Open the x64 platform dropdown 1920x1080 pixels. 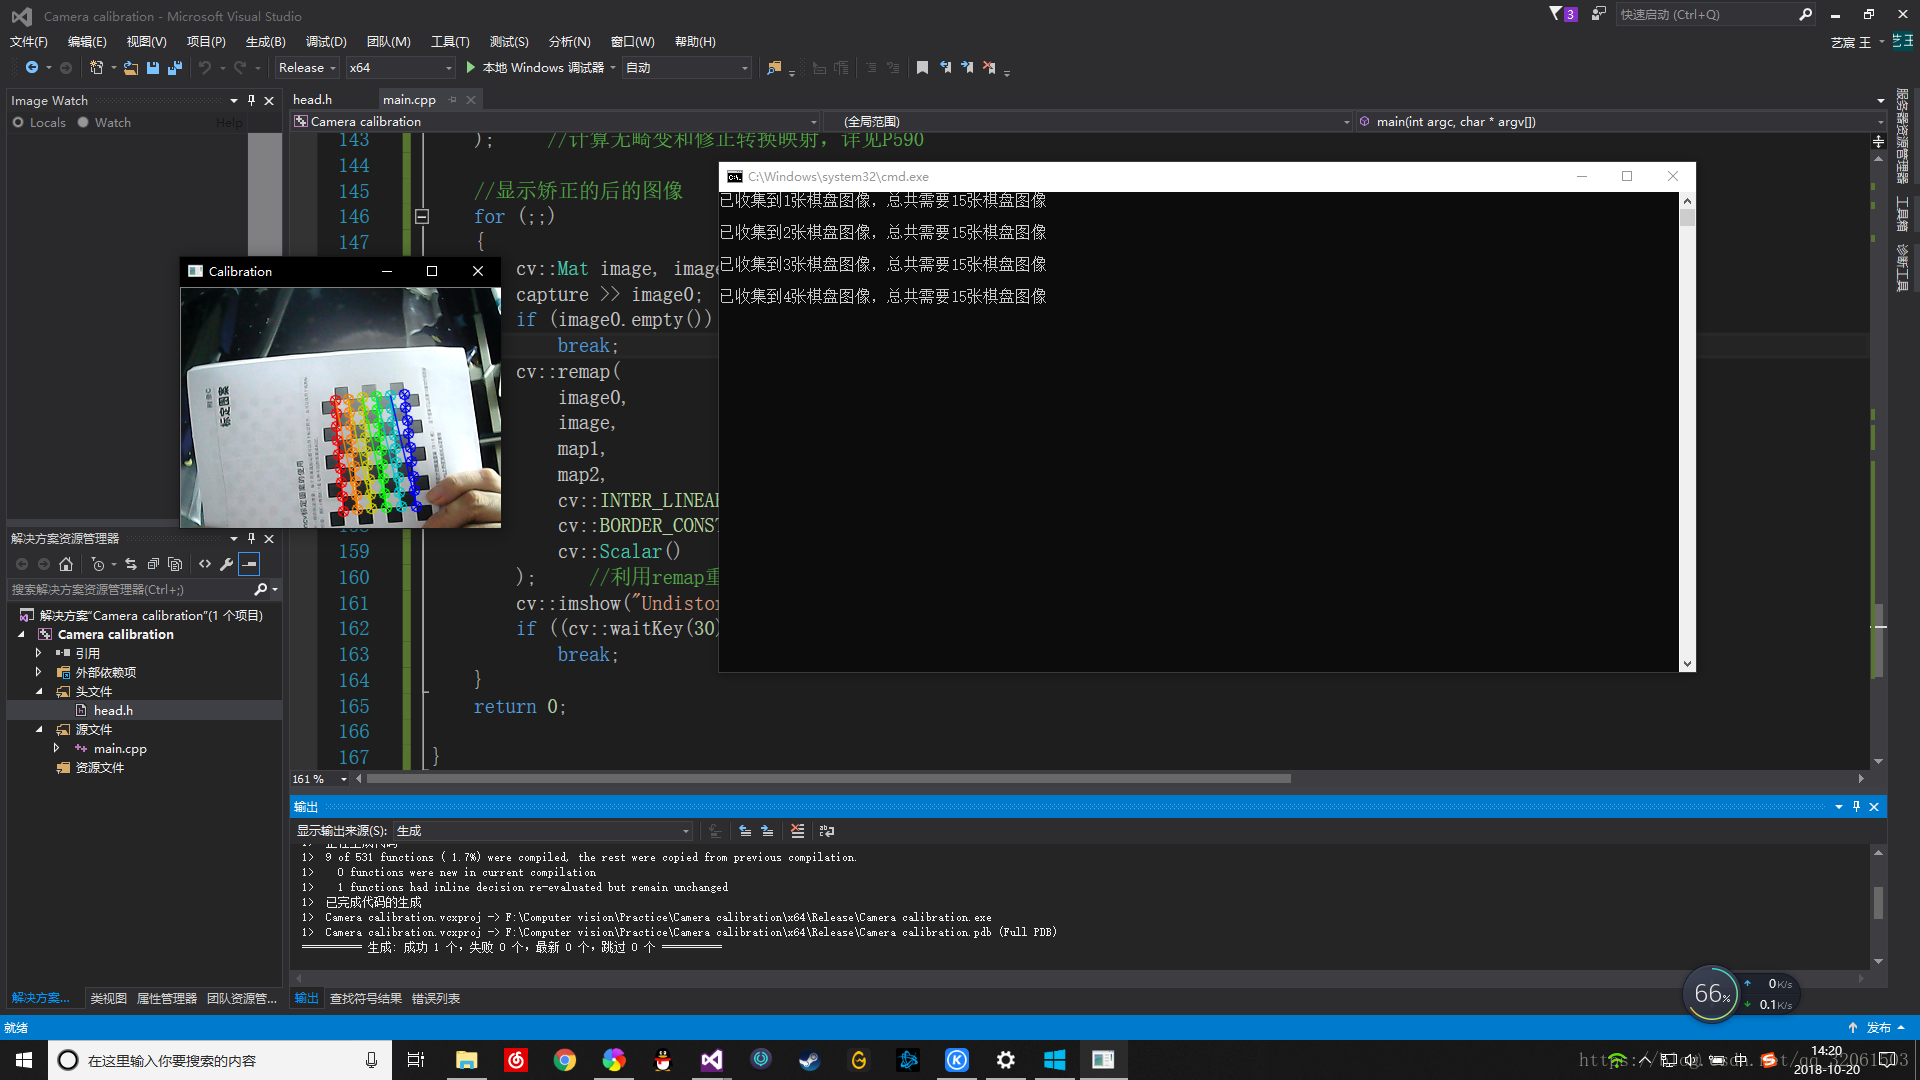click(400, 68)
